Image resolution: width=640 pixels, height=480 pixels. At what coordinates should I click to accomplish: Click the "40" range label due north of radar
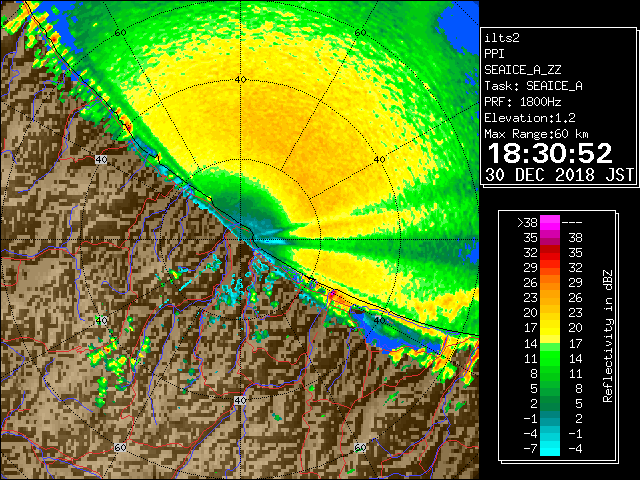click(240, 80)
